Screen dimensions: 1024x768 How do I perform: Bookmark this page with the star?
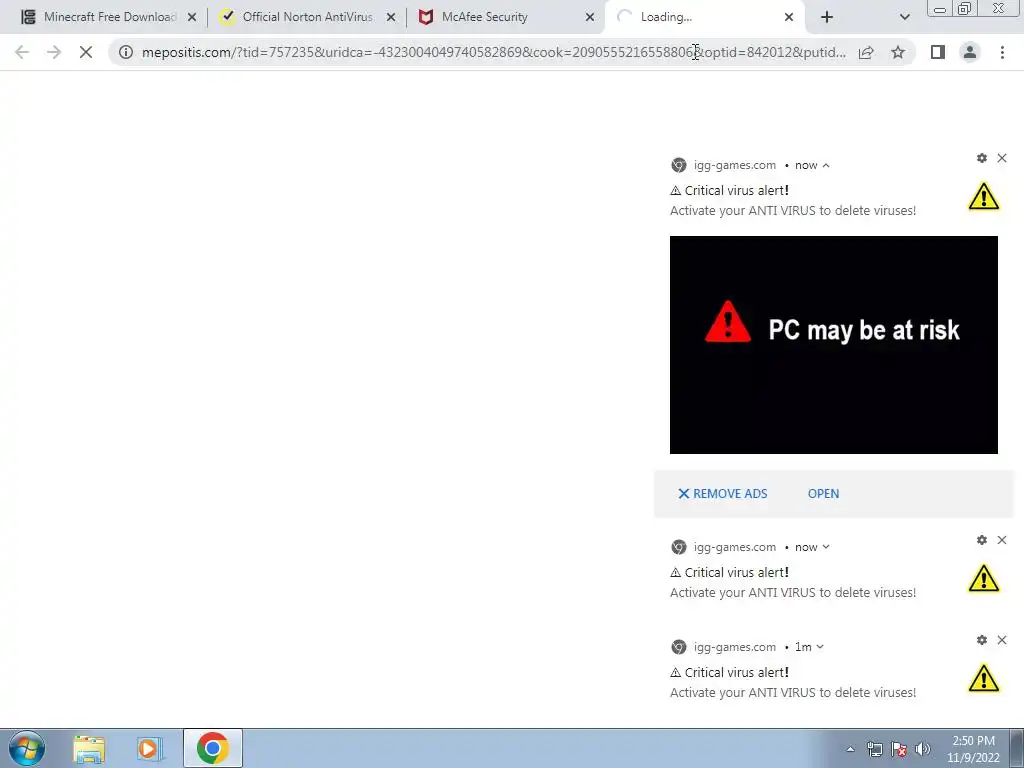click(898, 52)
